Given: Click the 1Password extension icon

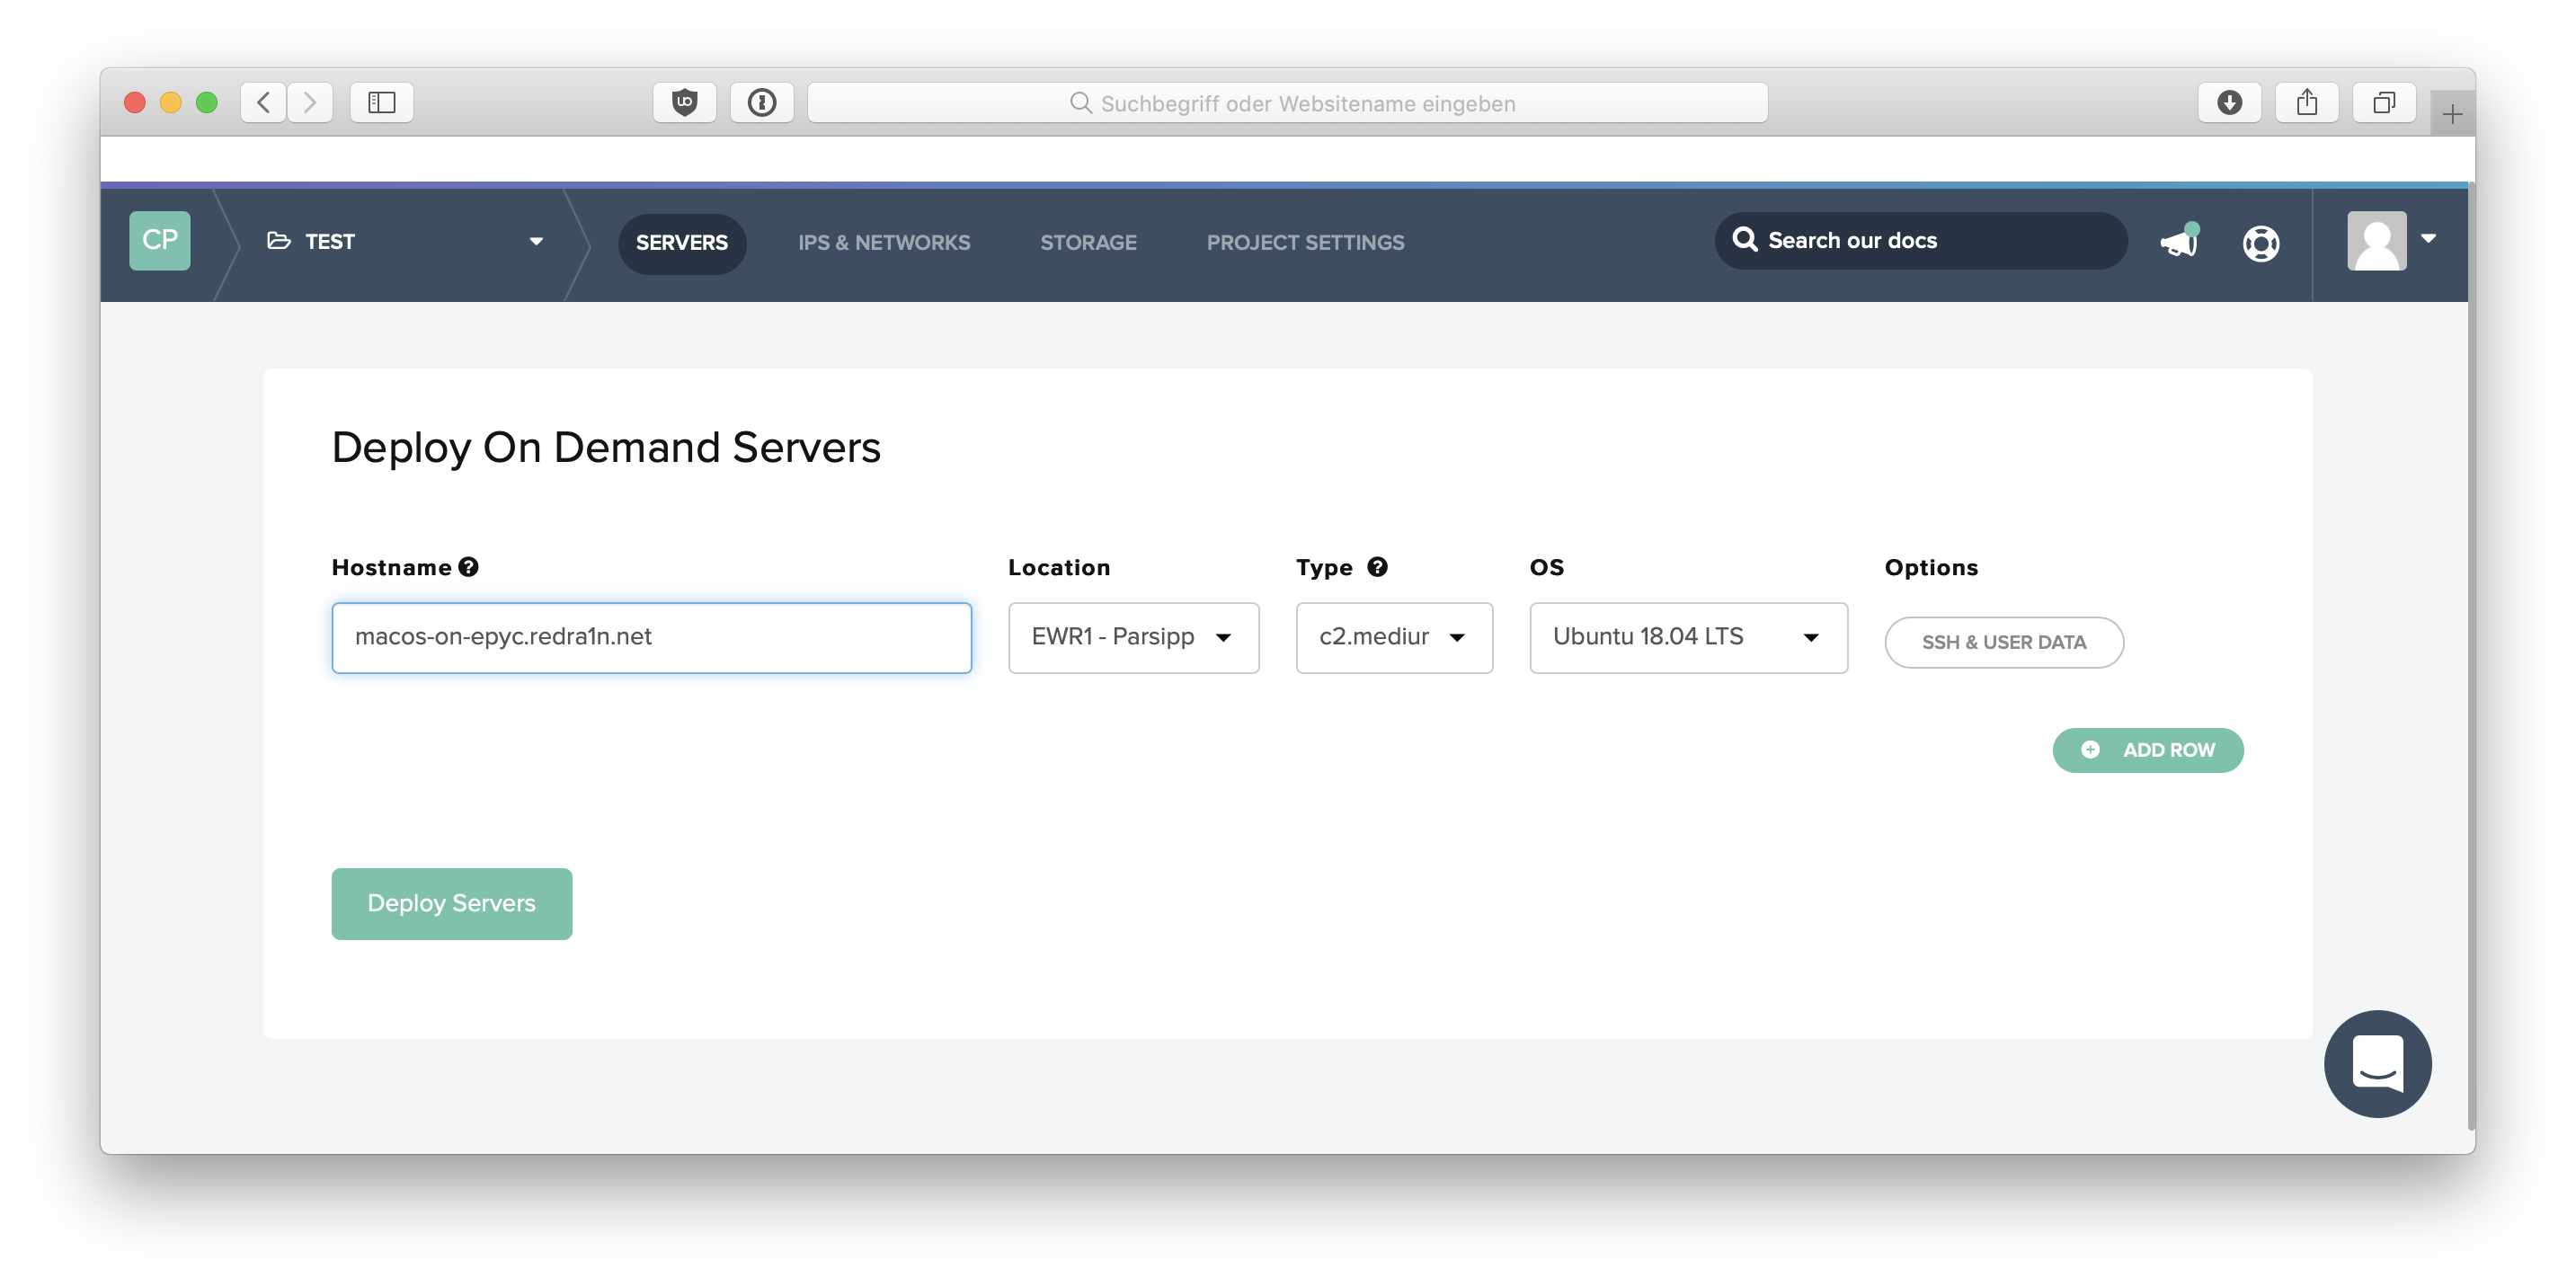Looking at the screenshot, I should (x=762, y=102).
